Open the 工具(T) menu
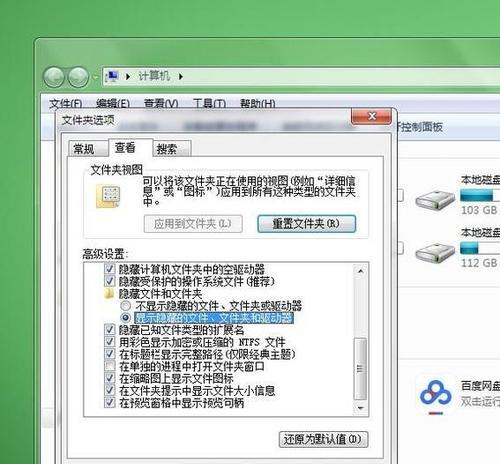Screen dimensions: 500x464 pyautogui.click(x=209, y=104)
